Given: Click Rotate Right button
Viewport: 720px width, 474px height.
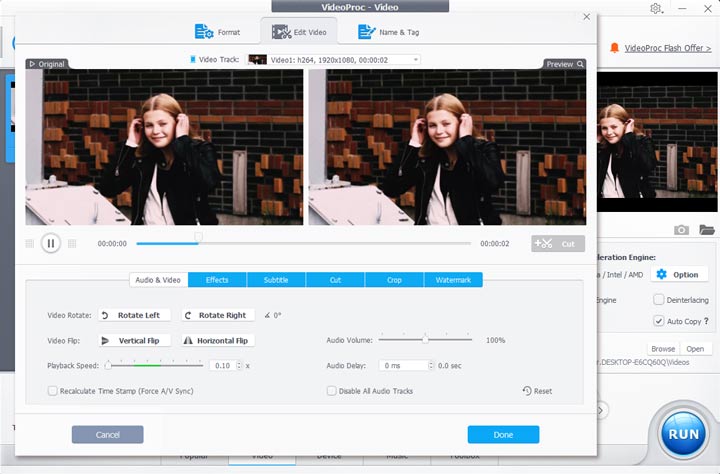Looking at the screenshot, I should [x=218, y=315].
